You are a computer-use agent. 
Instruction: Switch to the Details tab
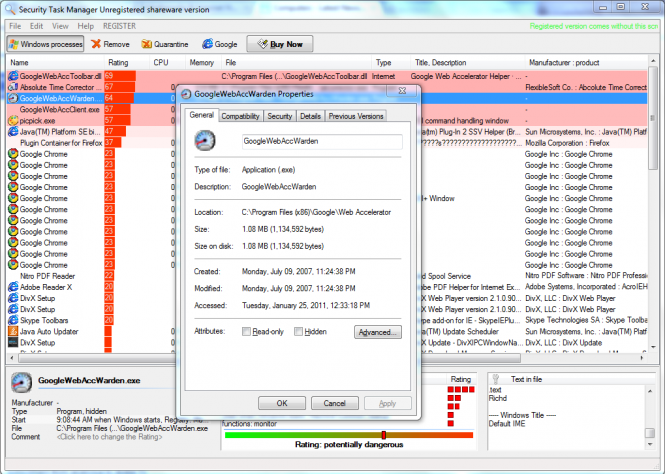click(310, 116)
